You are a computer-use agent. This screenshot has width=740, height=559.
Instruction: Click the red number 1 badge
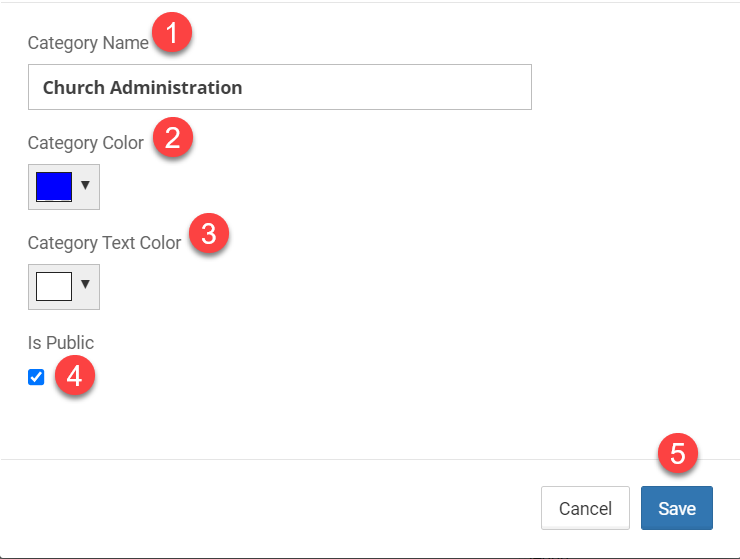(172, 35)
